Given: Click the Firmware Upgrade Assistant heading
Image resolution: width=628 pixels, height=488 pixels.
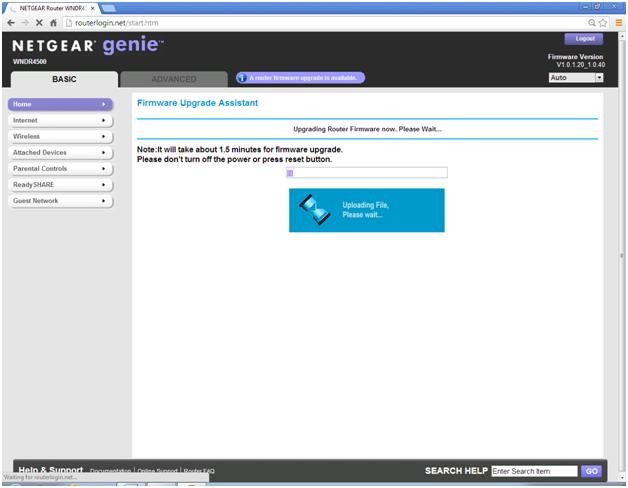Looking at the screenshot, I should pos(197,103).
